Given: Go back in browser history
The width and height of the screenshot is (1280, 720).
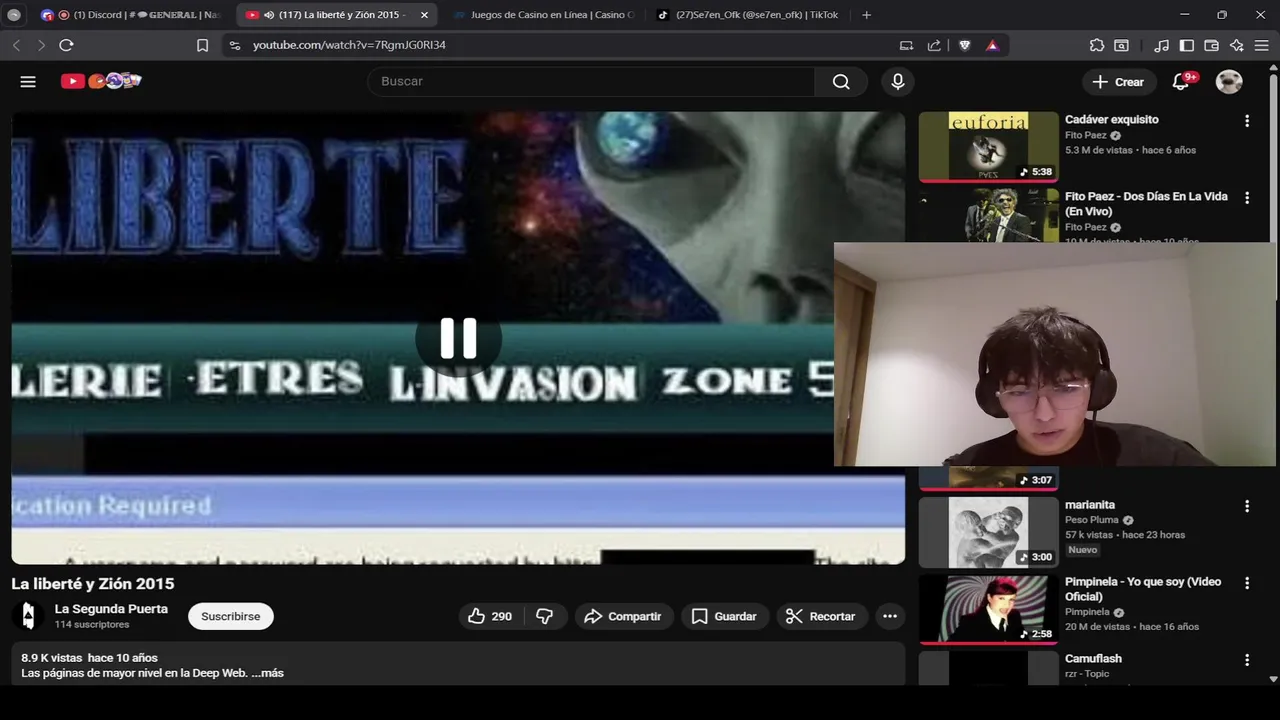Looking at the screenshot, I should pos(16,45).
